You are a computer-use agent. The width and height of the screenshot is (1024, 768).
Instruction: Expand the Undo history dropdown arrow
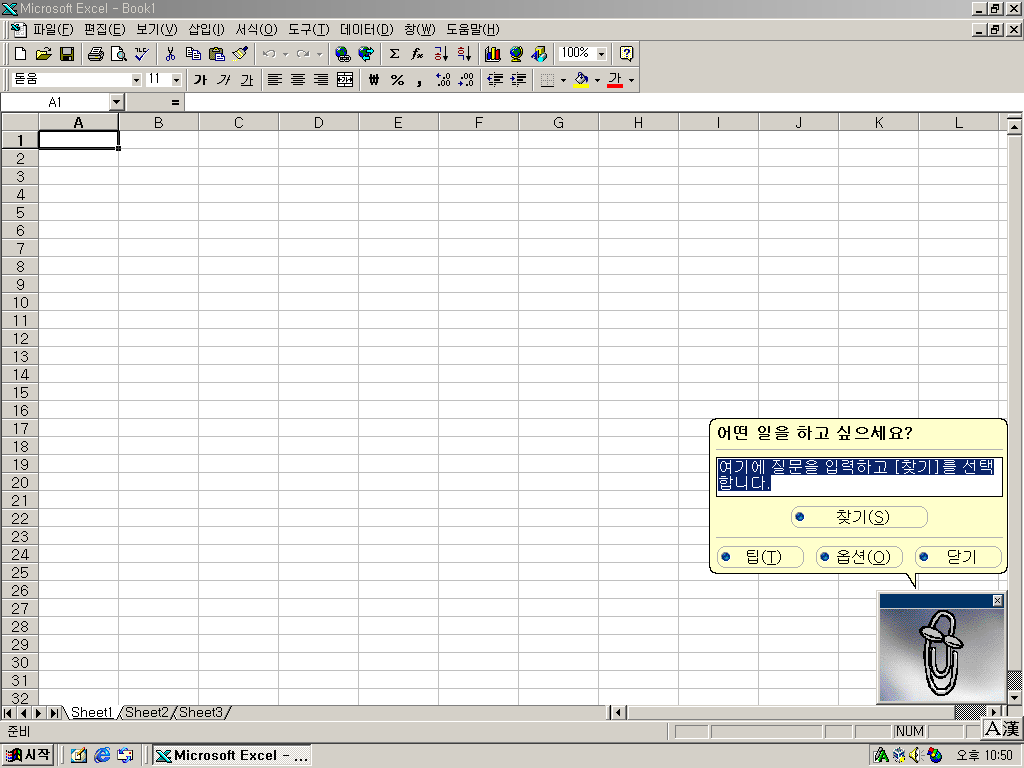pyautogui.click(x=285, y=54)
